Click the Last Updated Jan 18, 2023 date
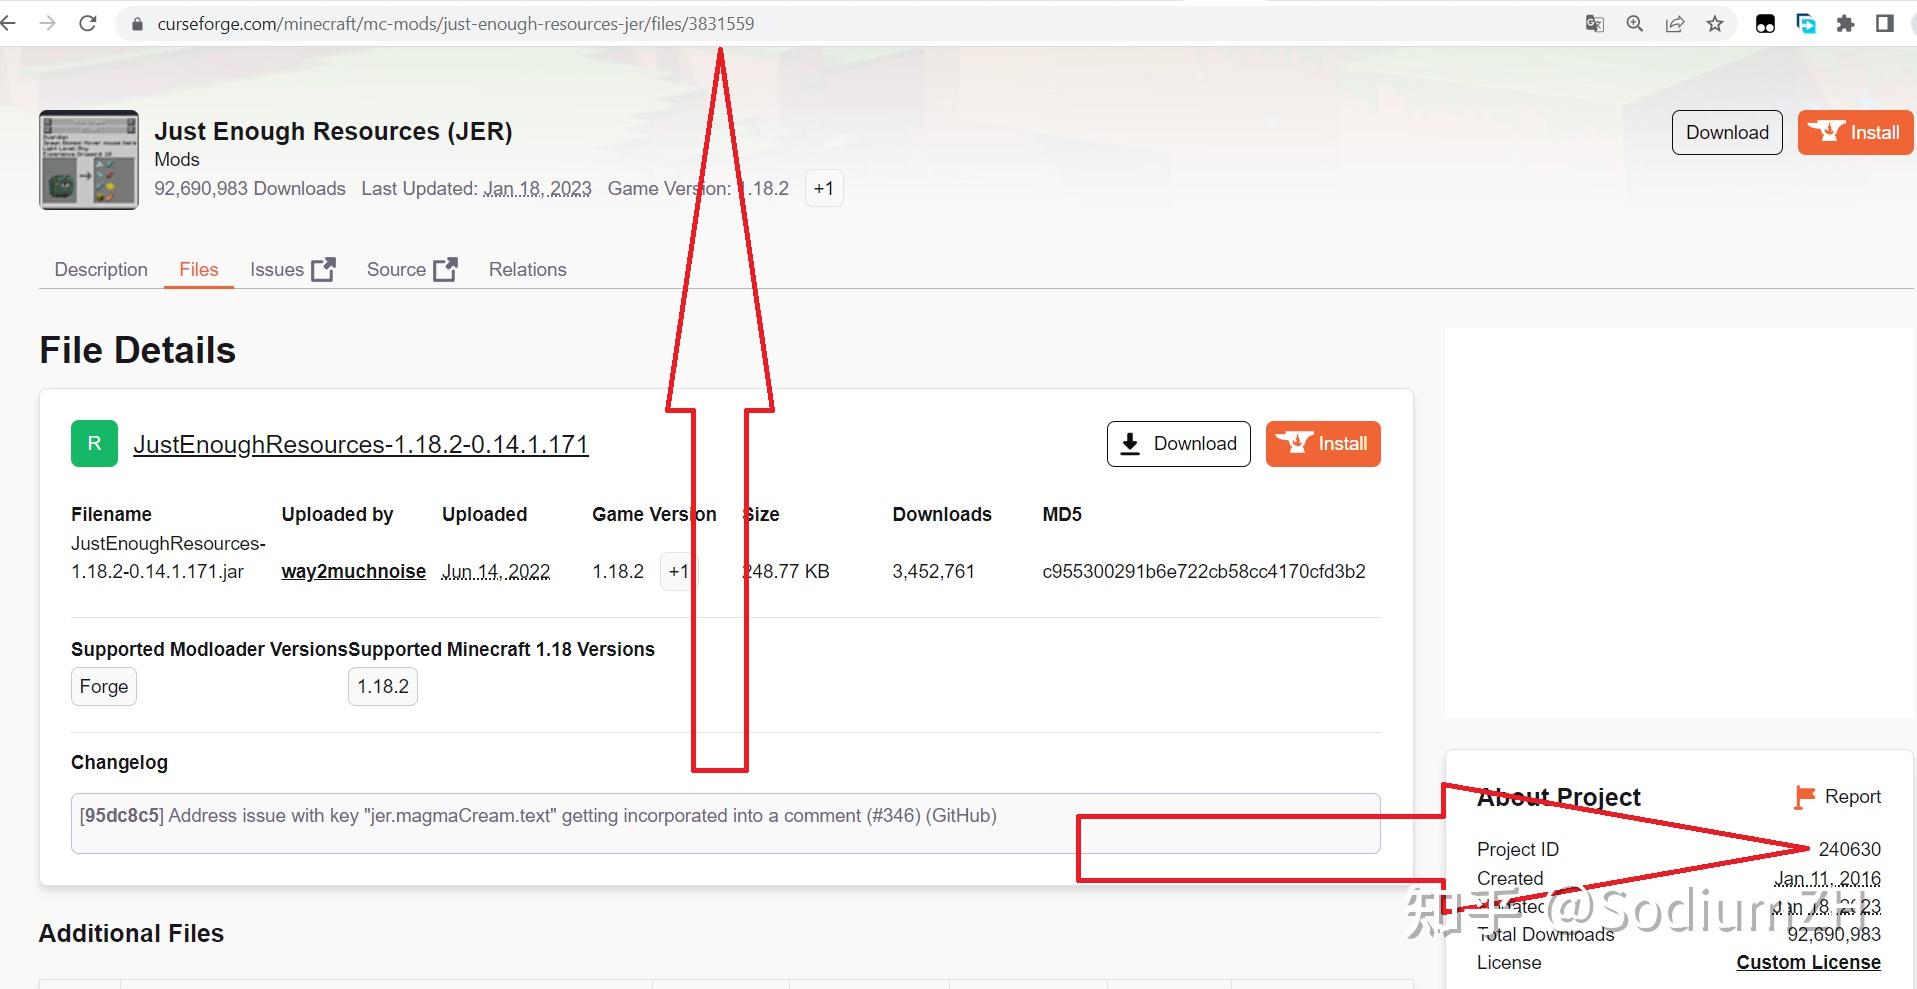1917x989 pixels. click(x=538, y=188)
